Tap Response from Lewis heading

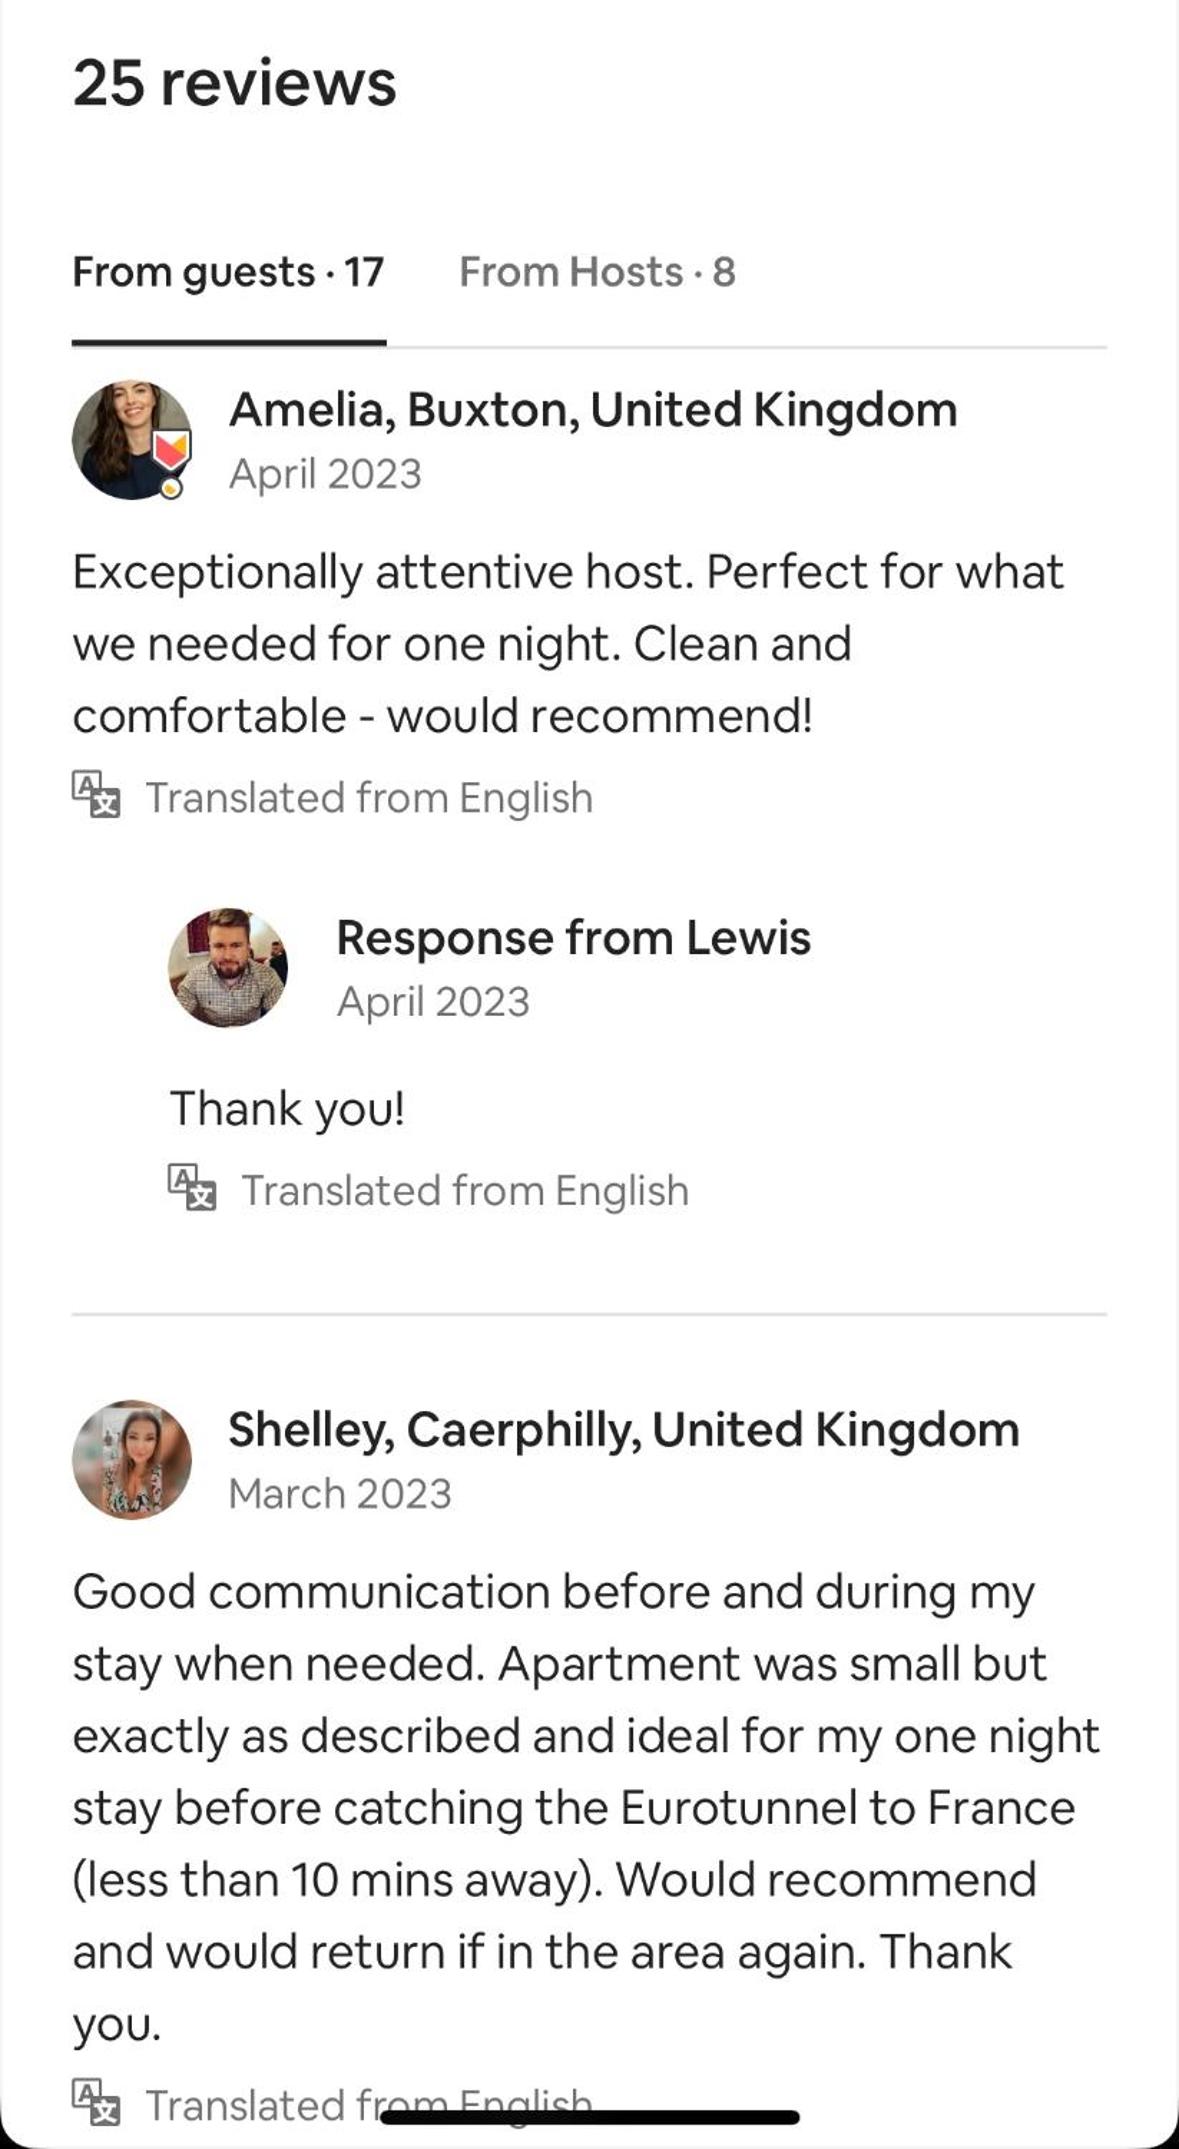pyautogui.click(x=573, y=938)
